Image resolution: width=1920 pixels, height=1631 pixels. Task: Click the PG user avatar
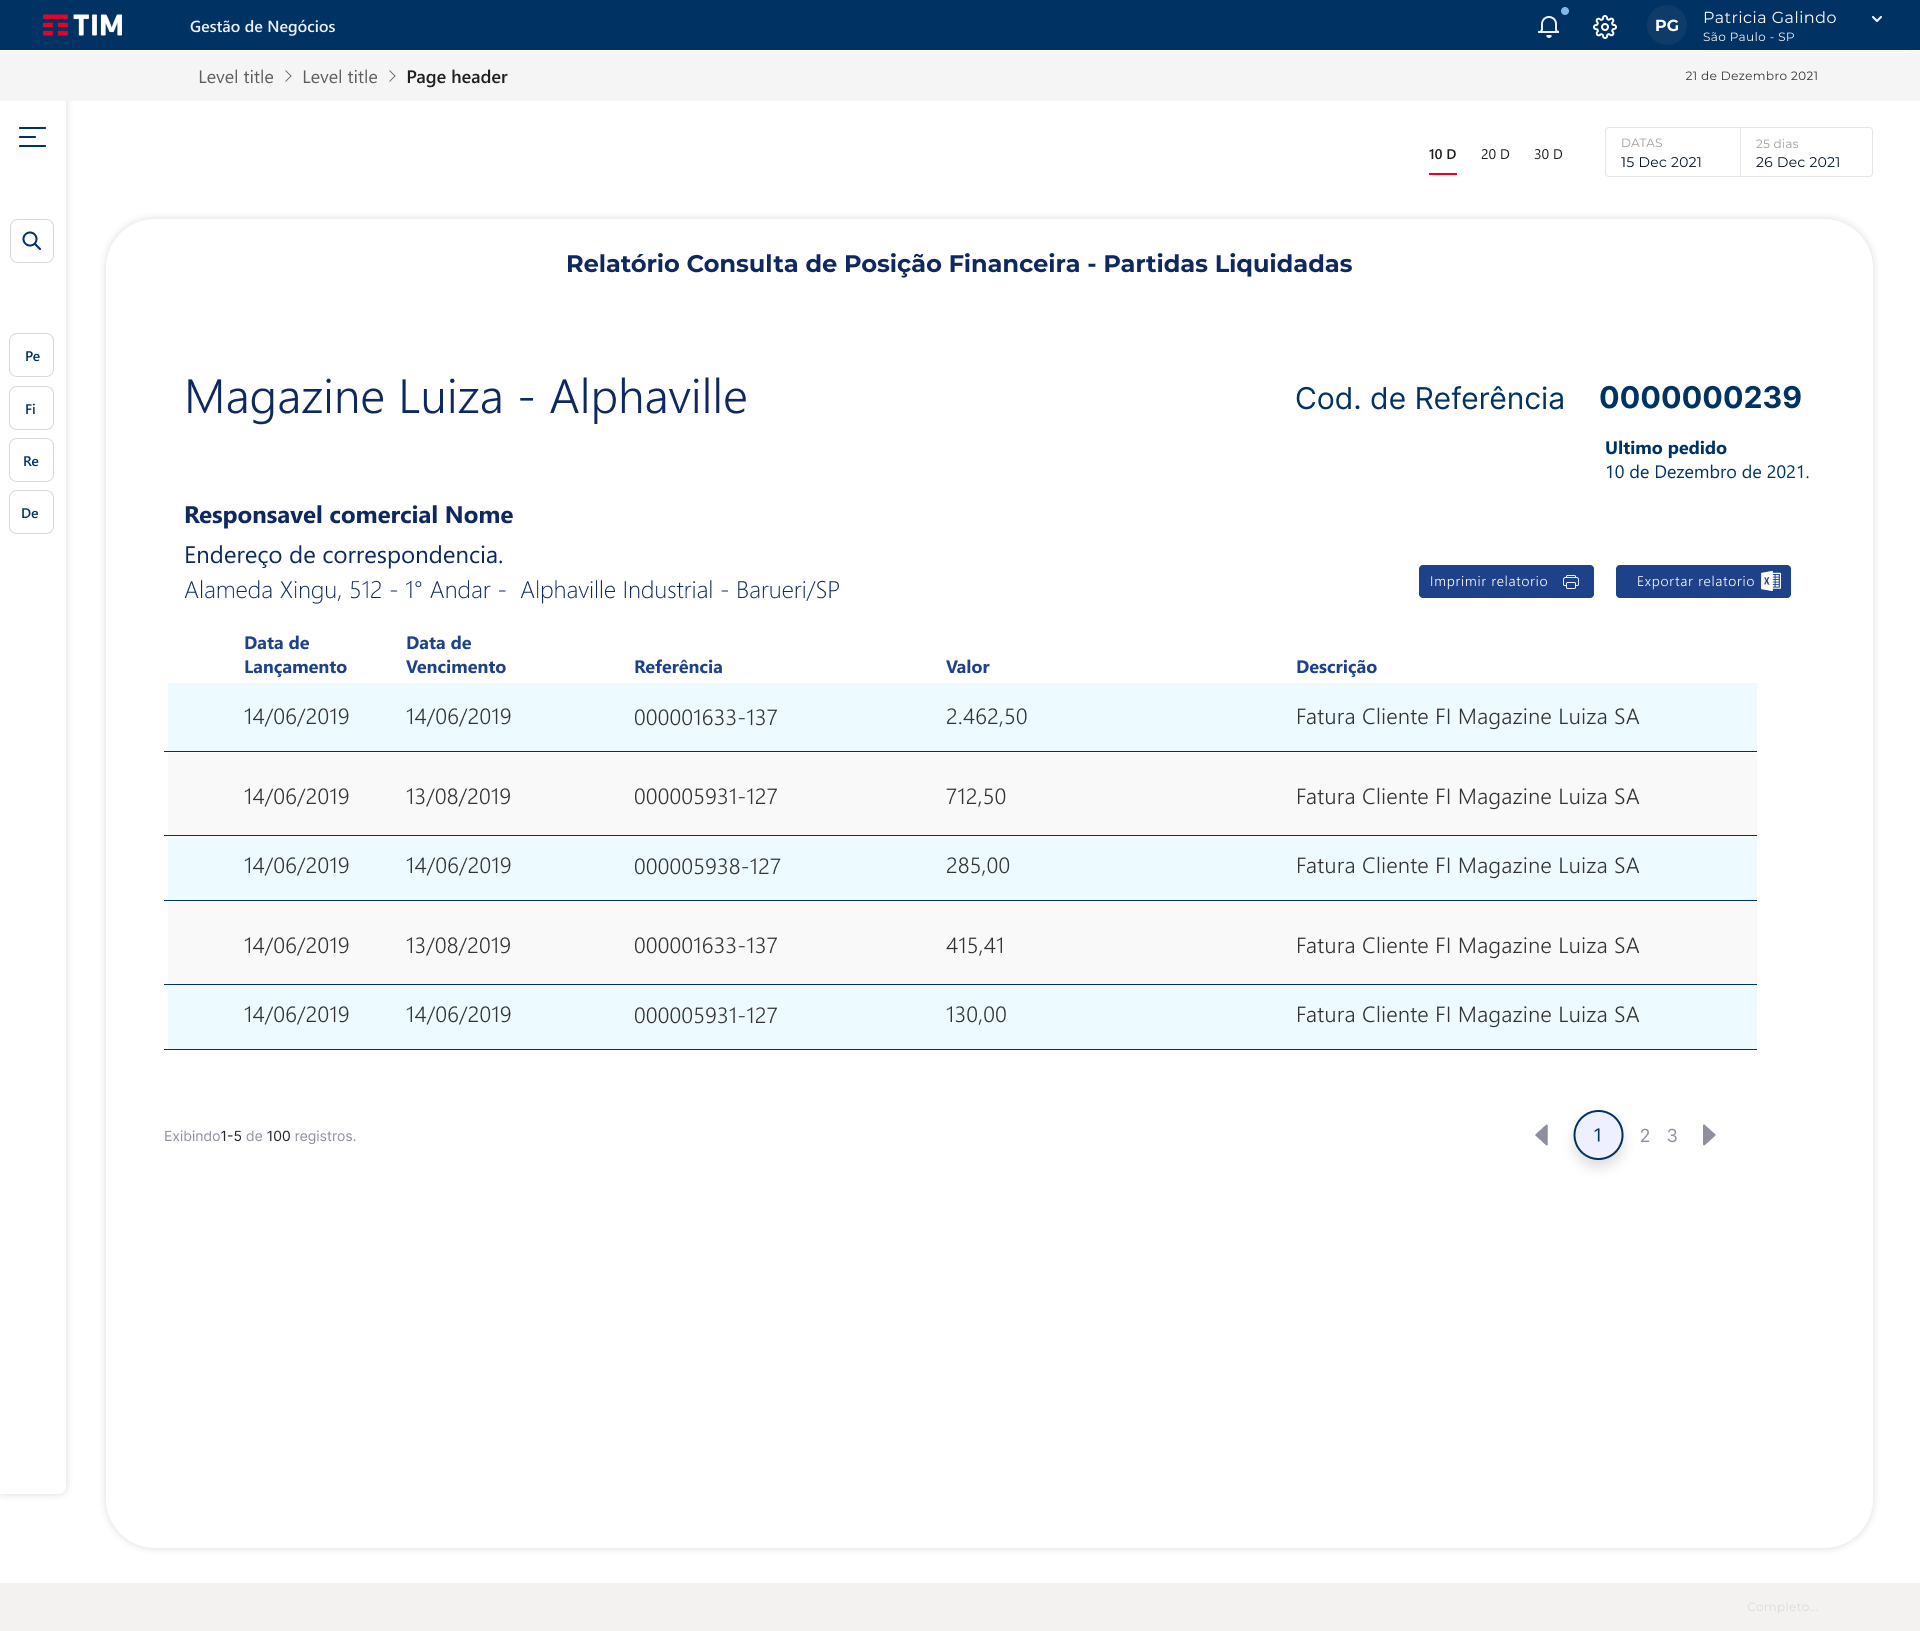(1666, 26)
